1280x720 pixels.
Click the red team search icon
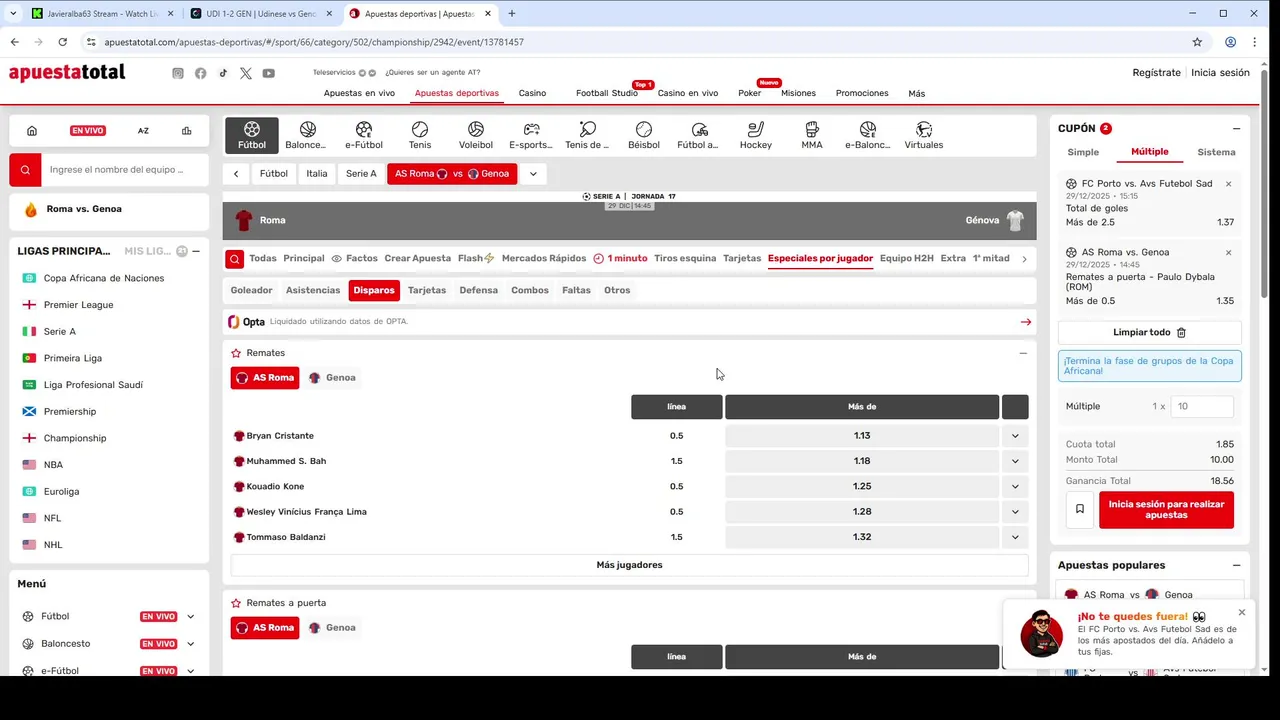[26, 170]
